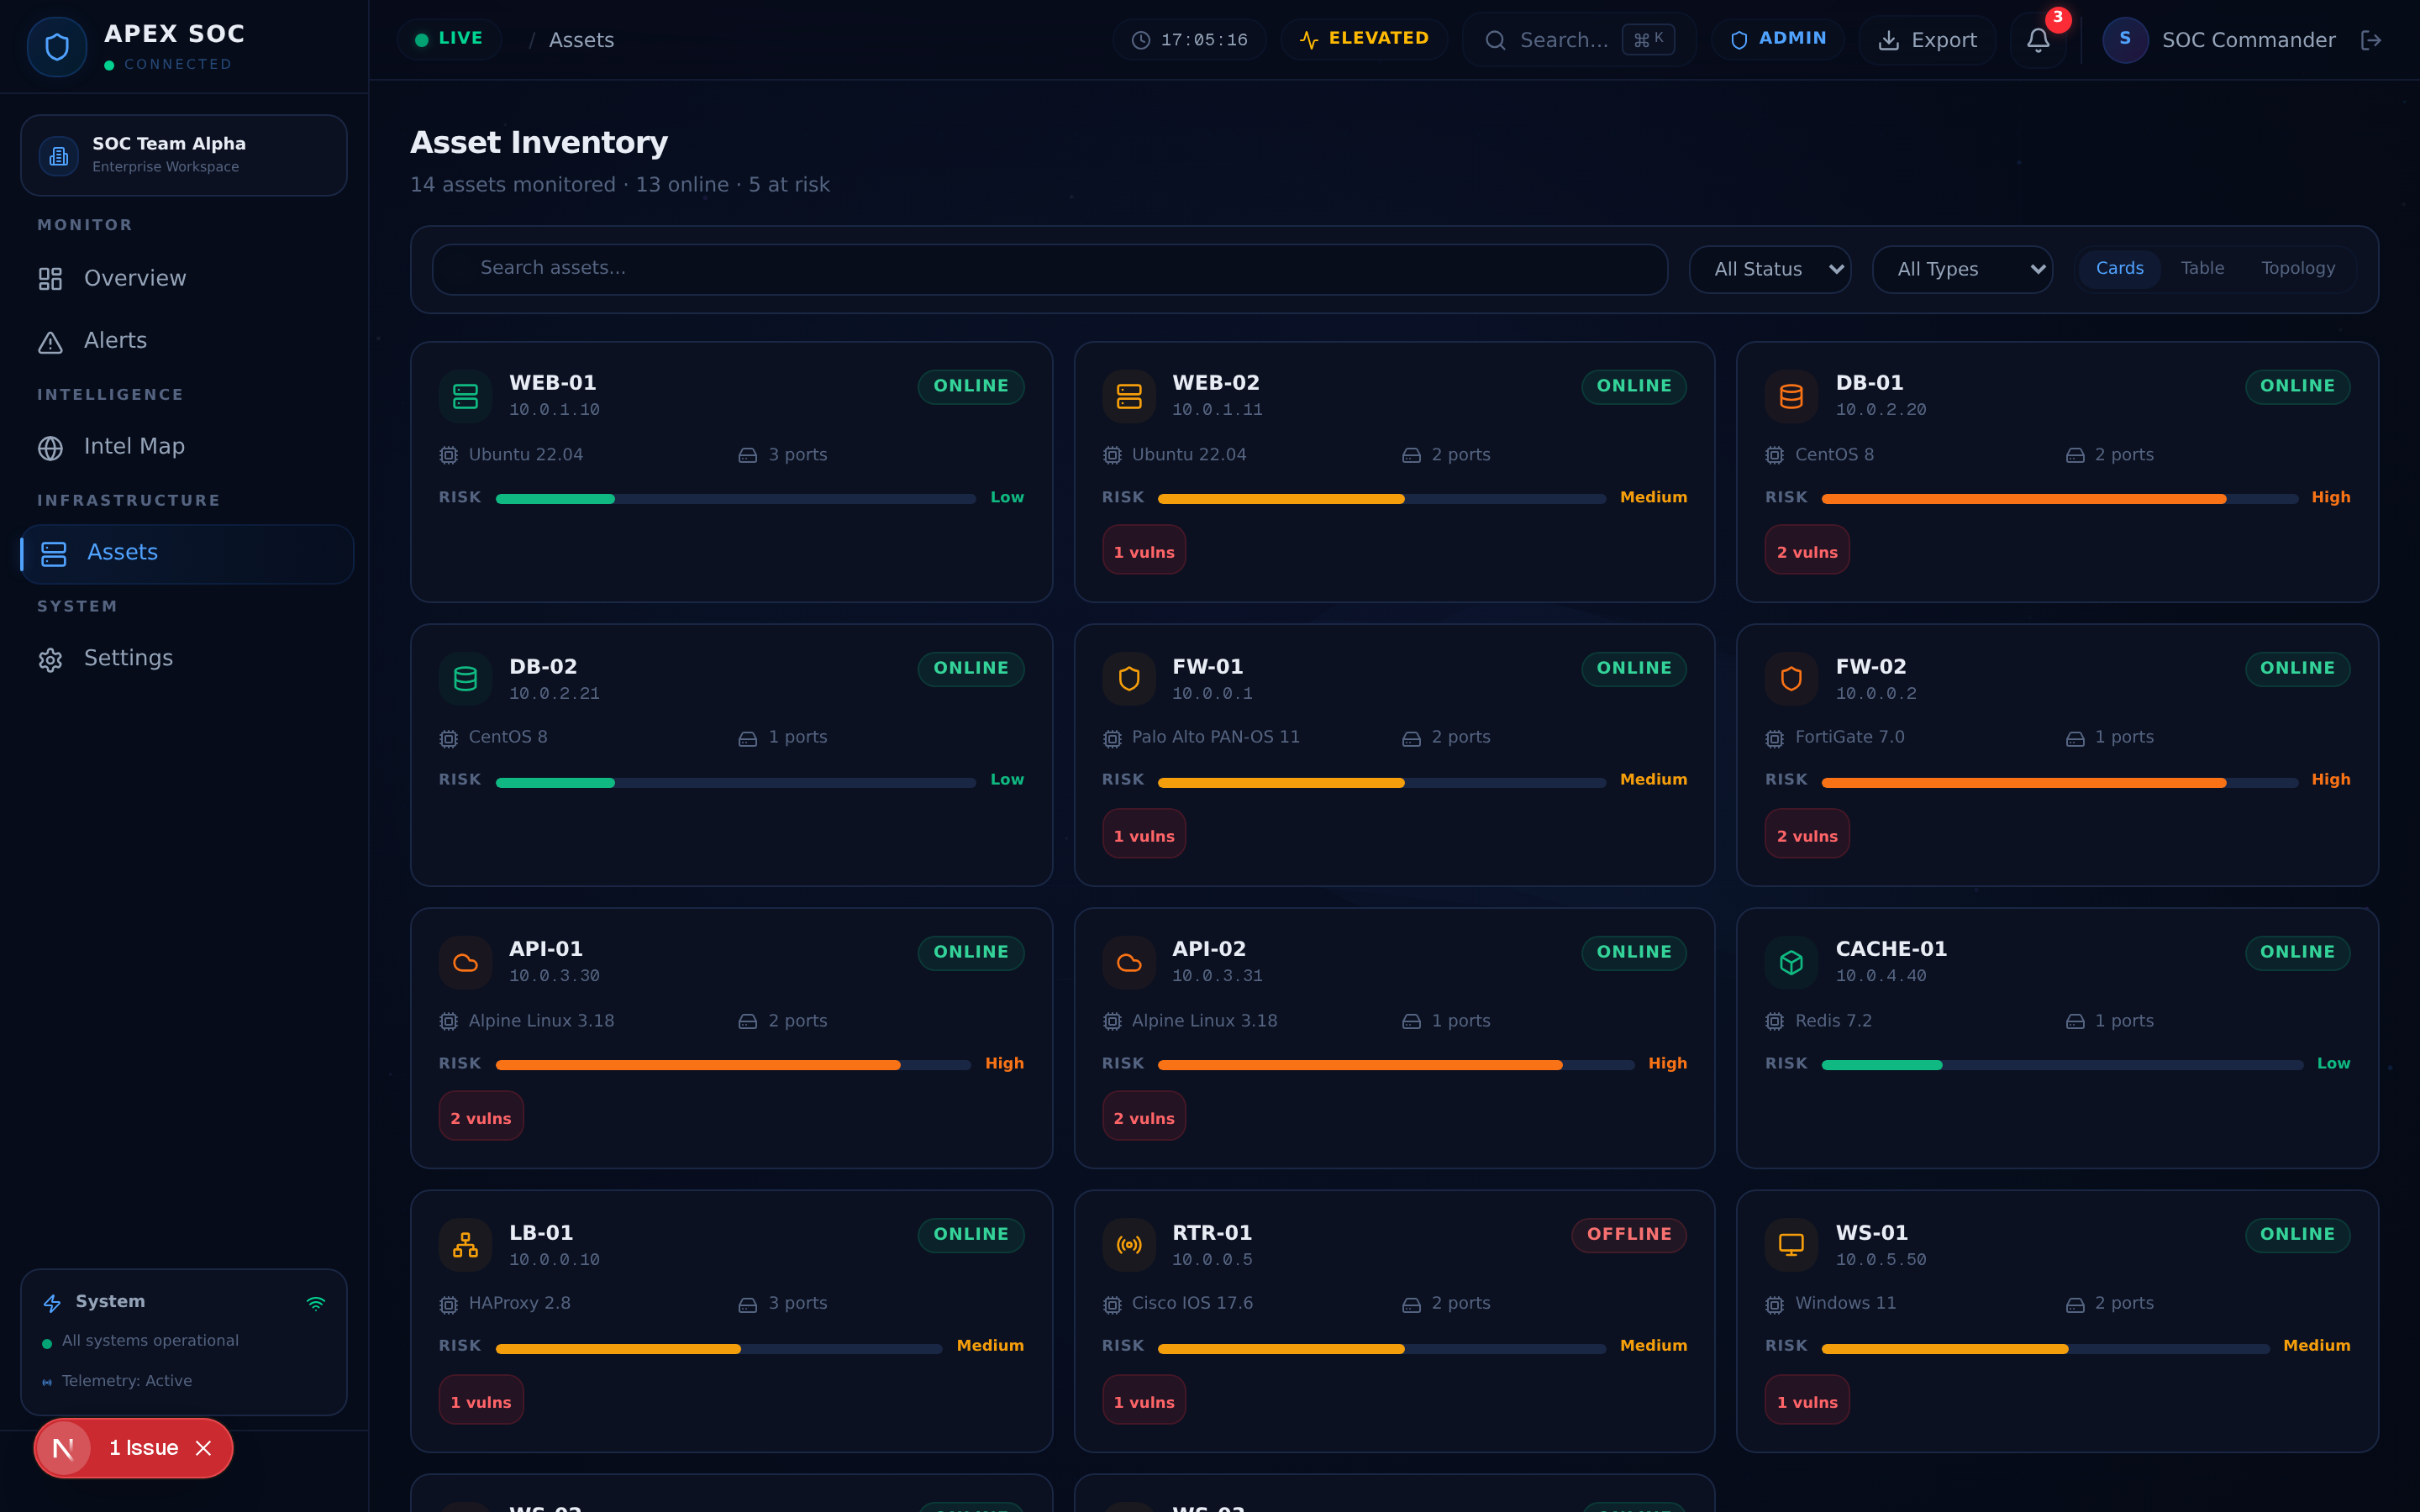
Task: Click the WEB-01 server icon
Action: [x=465, y=396]
